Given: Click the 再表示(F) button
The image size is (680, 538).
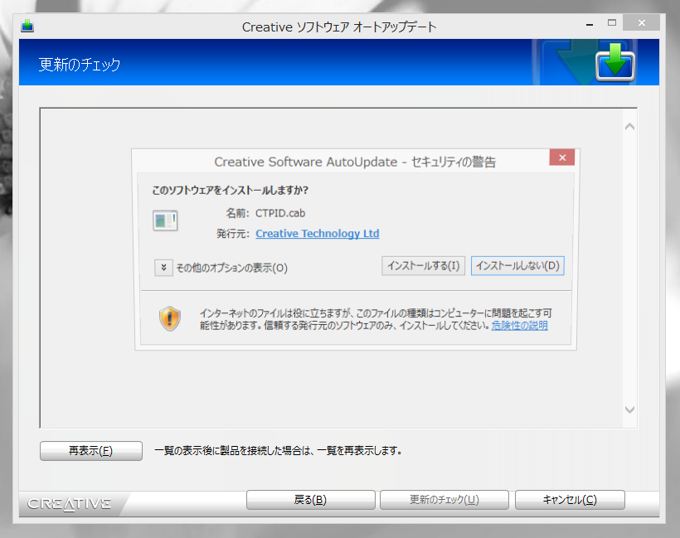Looking at the screenshot, I should point(91,451).
